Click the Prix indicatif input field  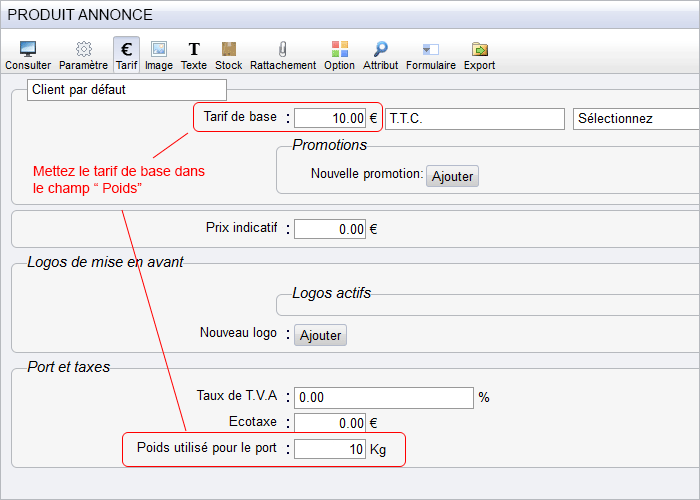click(x=330, y=229)
